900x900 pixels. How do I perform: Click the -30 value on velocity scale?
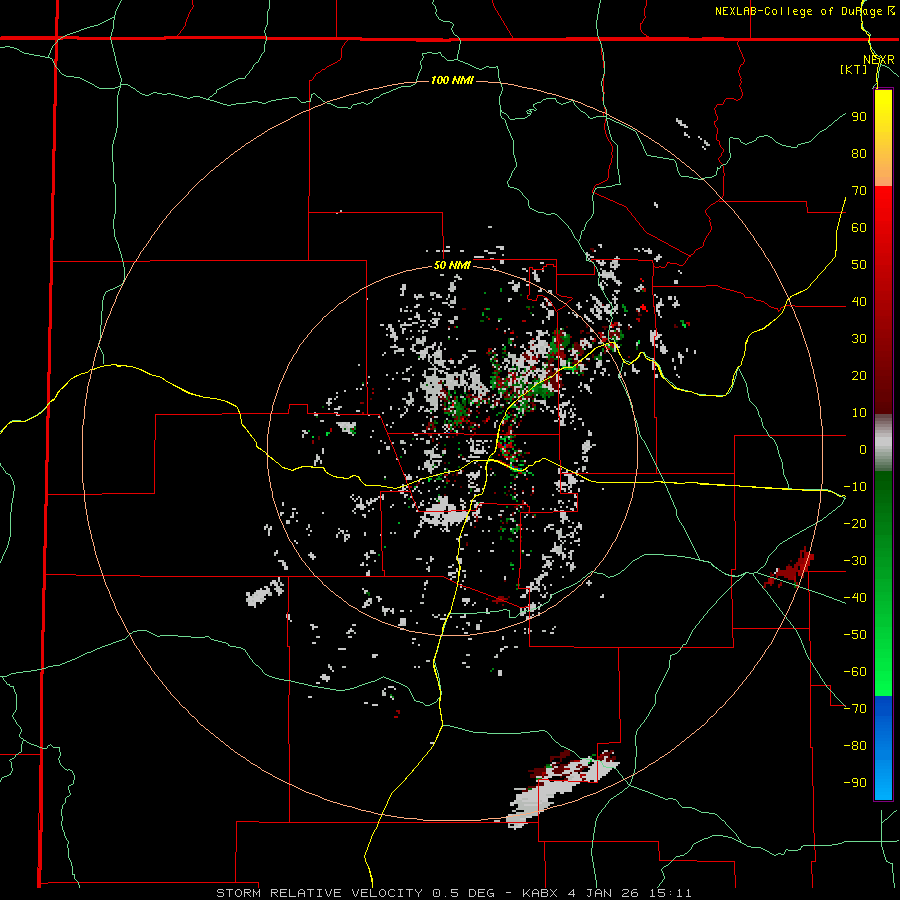(x=855, y=561)
